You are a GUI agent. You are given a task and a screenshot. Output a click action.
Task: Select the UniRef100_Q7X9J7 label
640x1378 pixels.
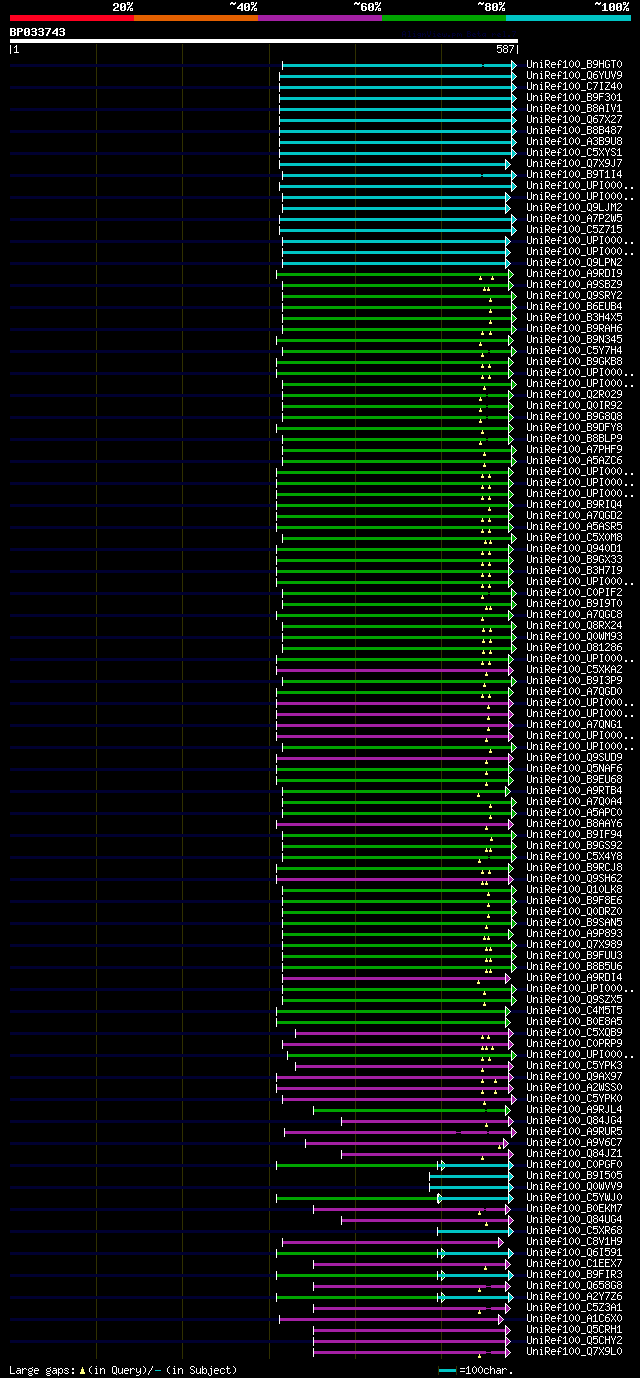click(x=573, y=163)
